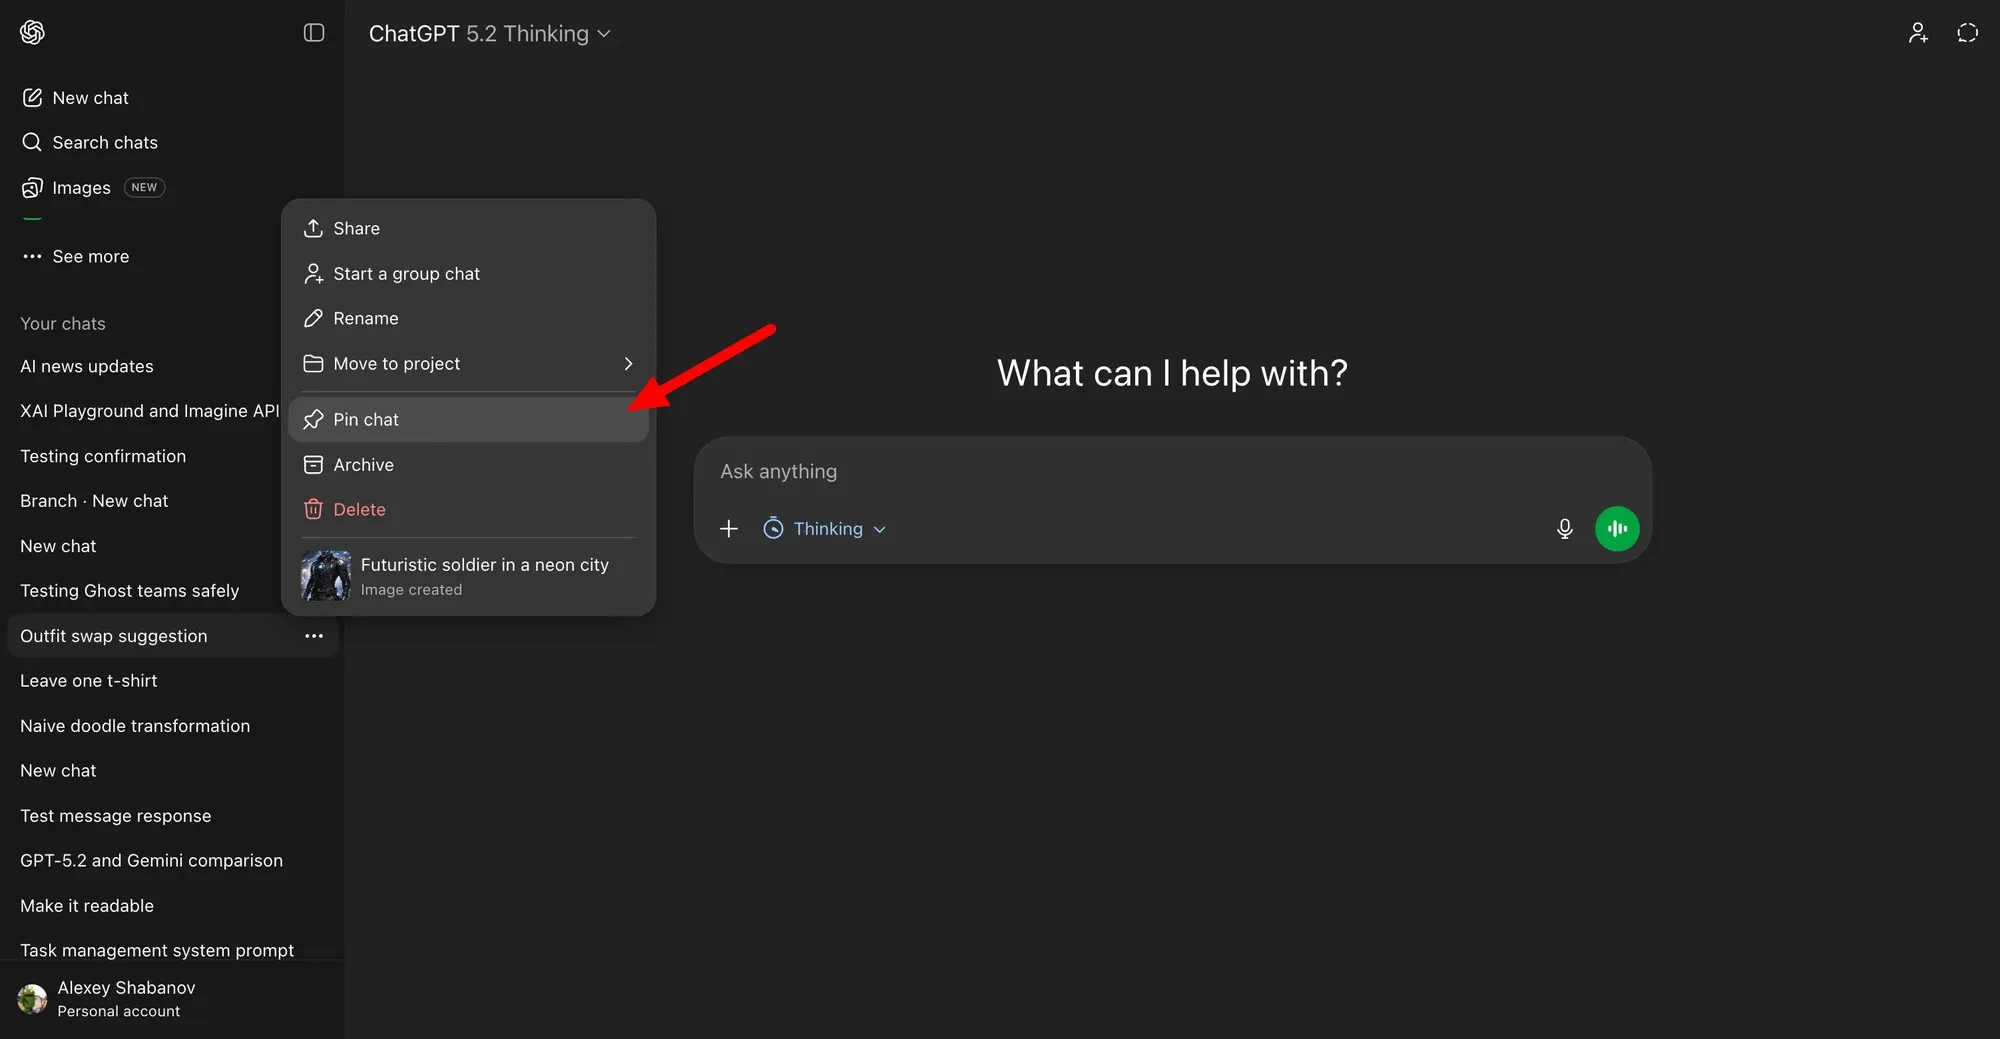Click the Pin chat pin icon
Image resolution: width=2000 pixels, height=1039 pixels.
point(313,420)
